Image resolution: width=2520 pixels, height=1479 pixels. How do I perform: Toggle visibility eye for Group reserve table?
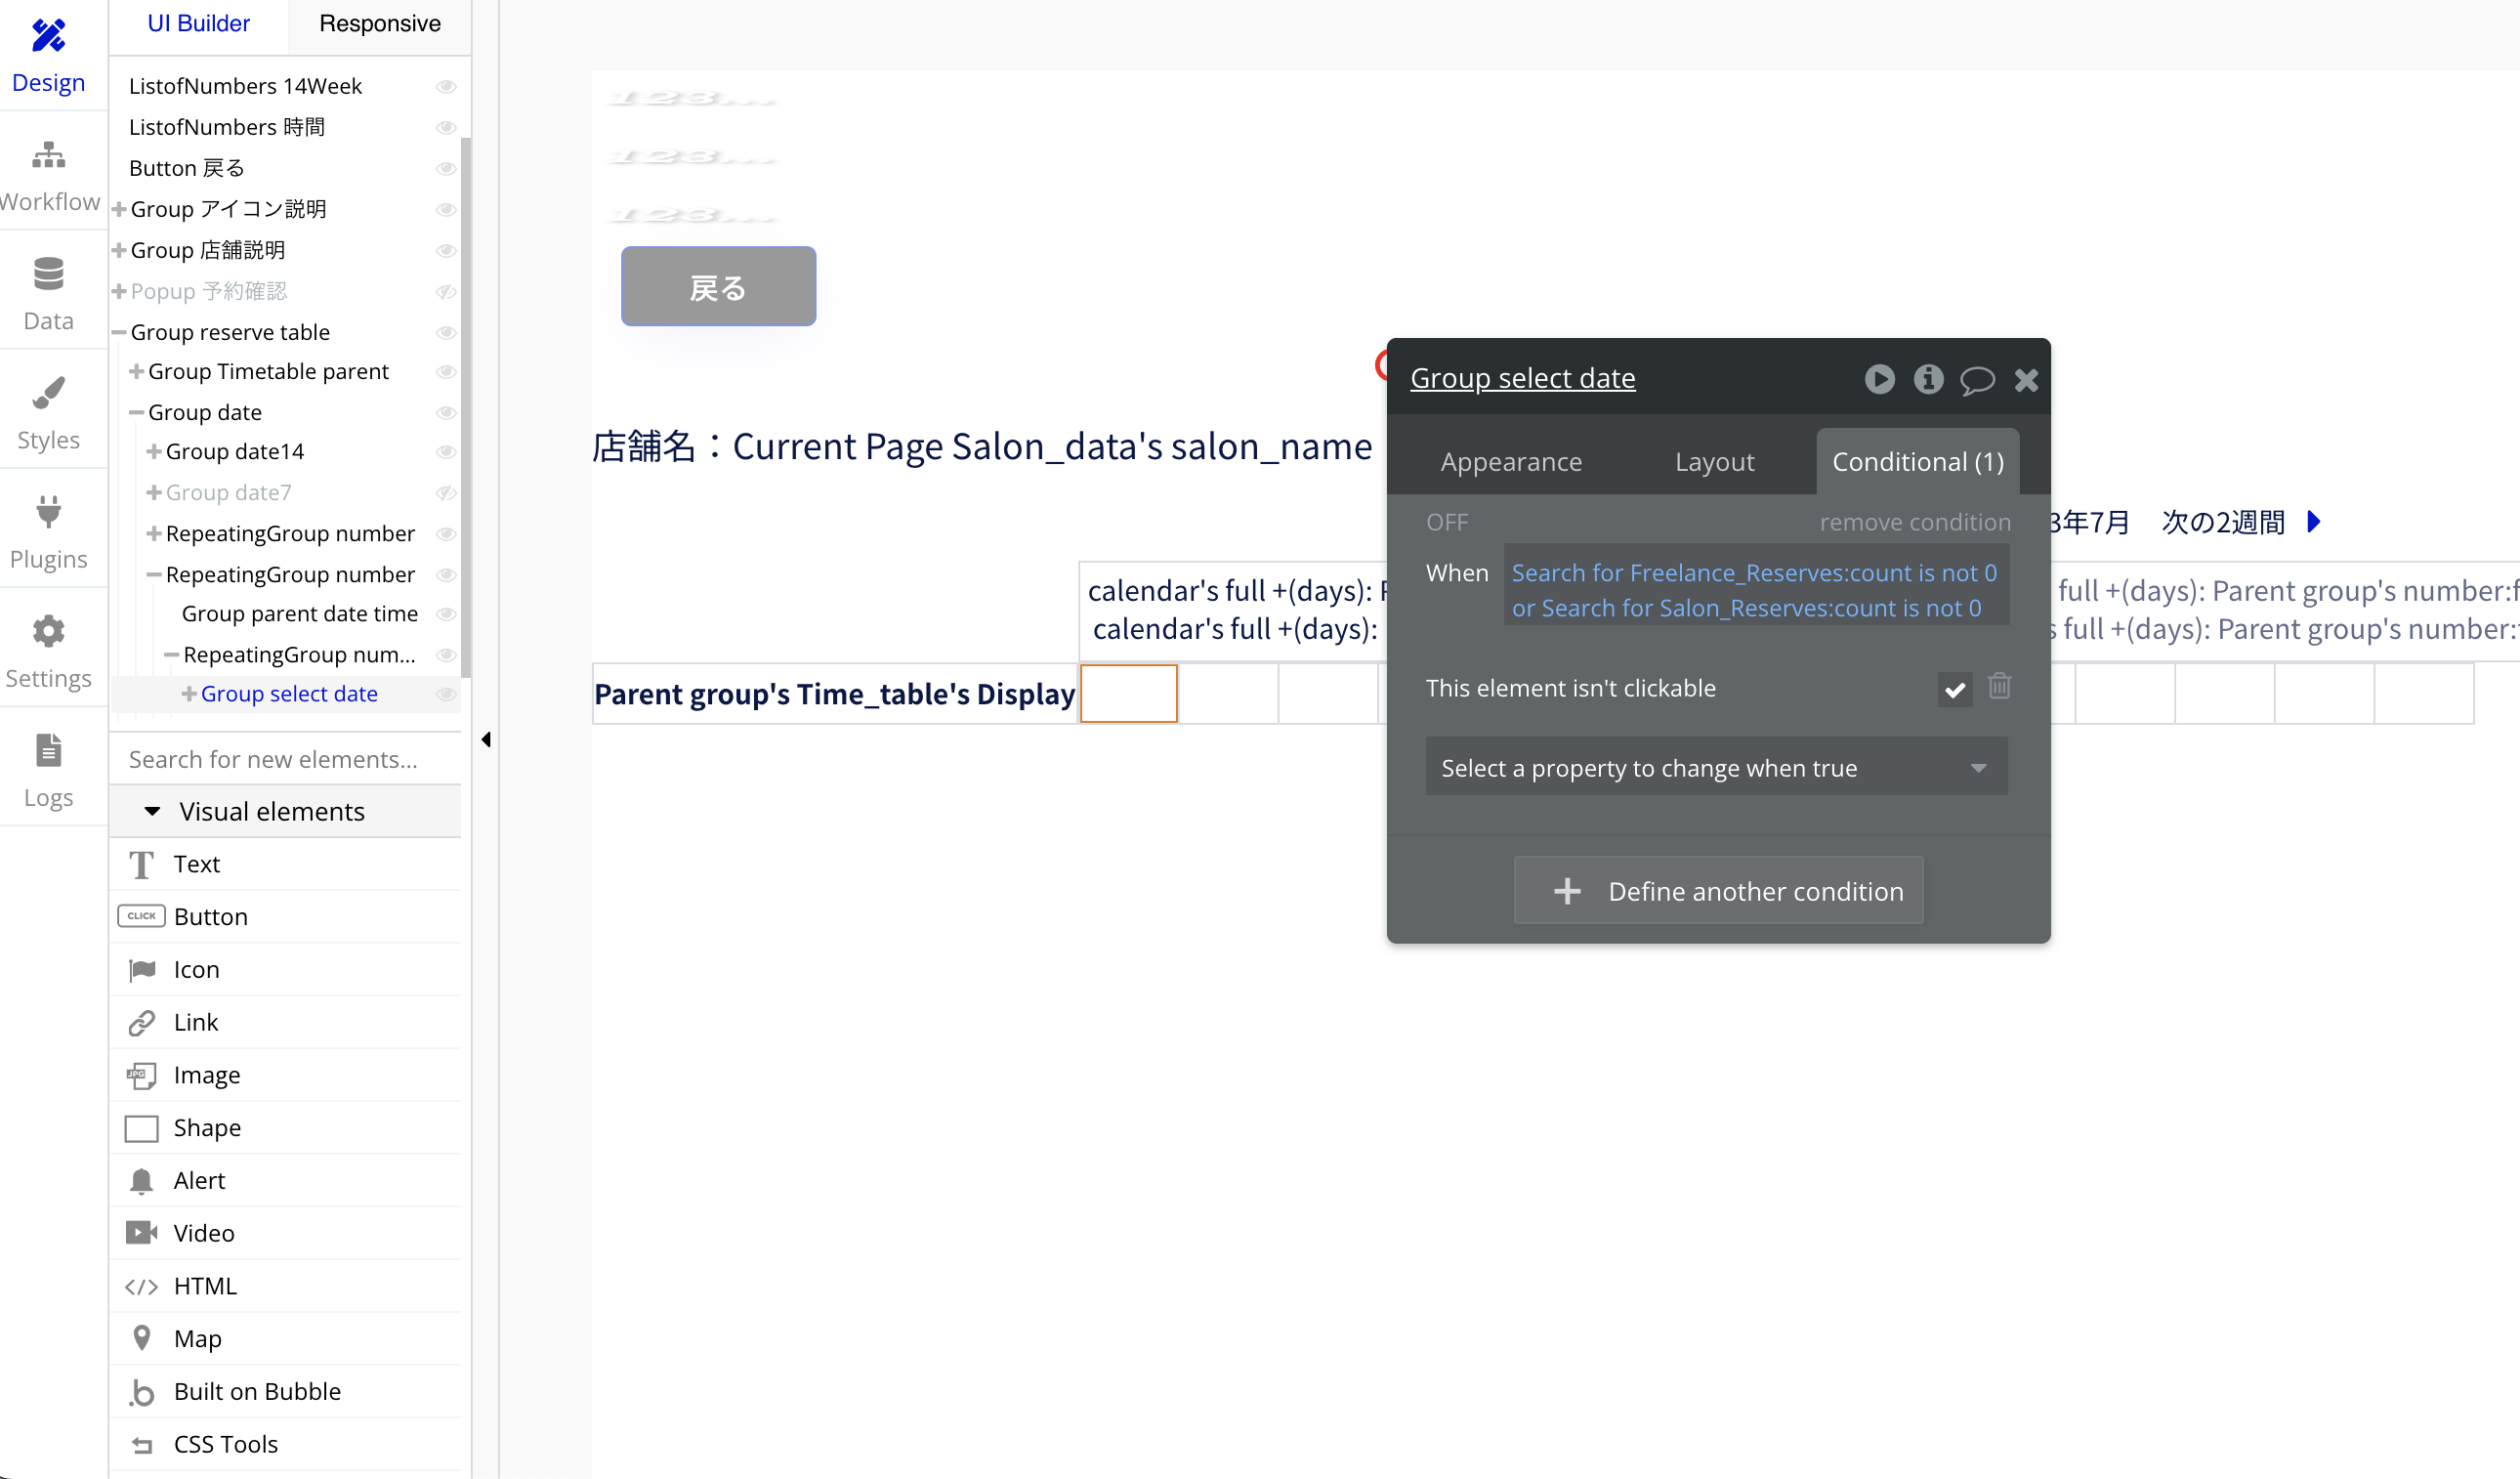pyautogui.click(x=446, y=332)
